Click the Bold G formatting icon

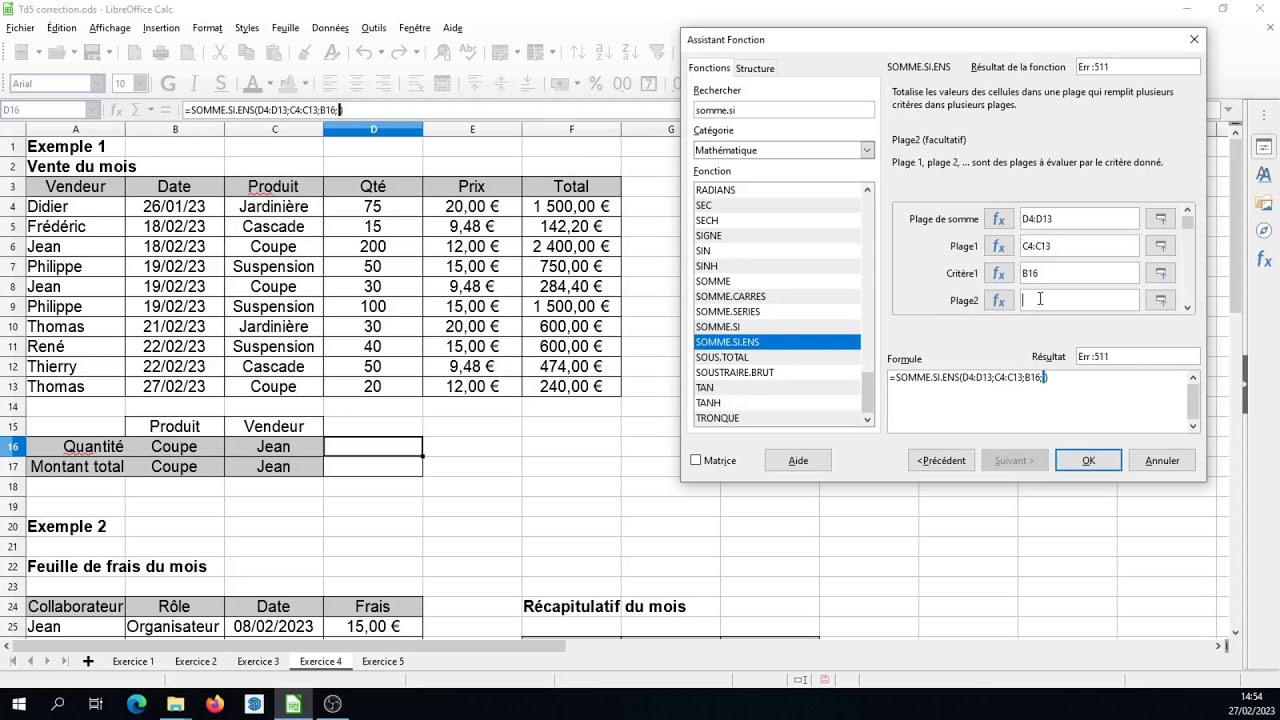tap(168, 84)
